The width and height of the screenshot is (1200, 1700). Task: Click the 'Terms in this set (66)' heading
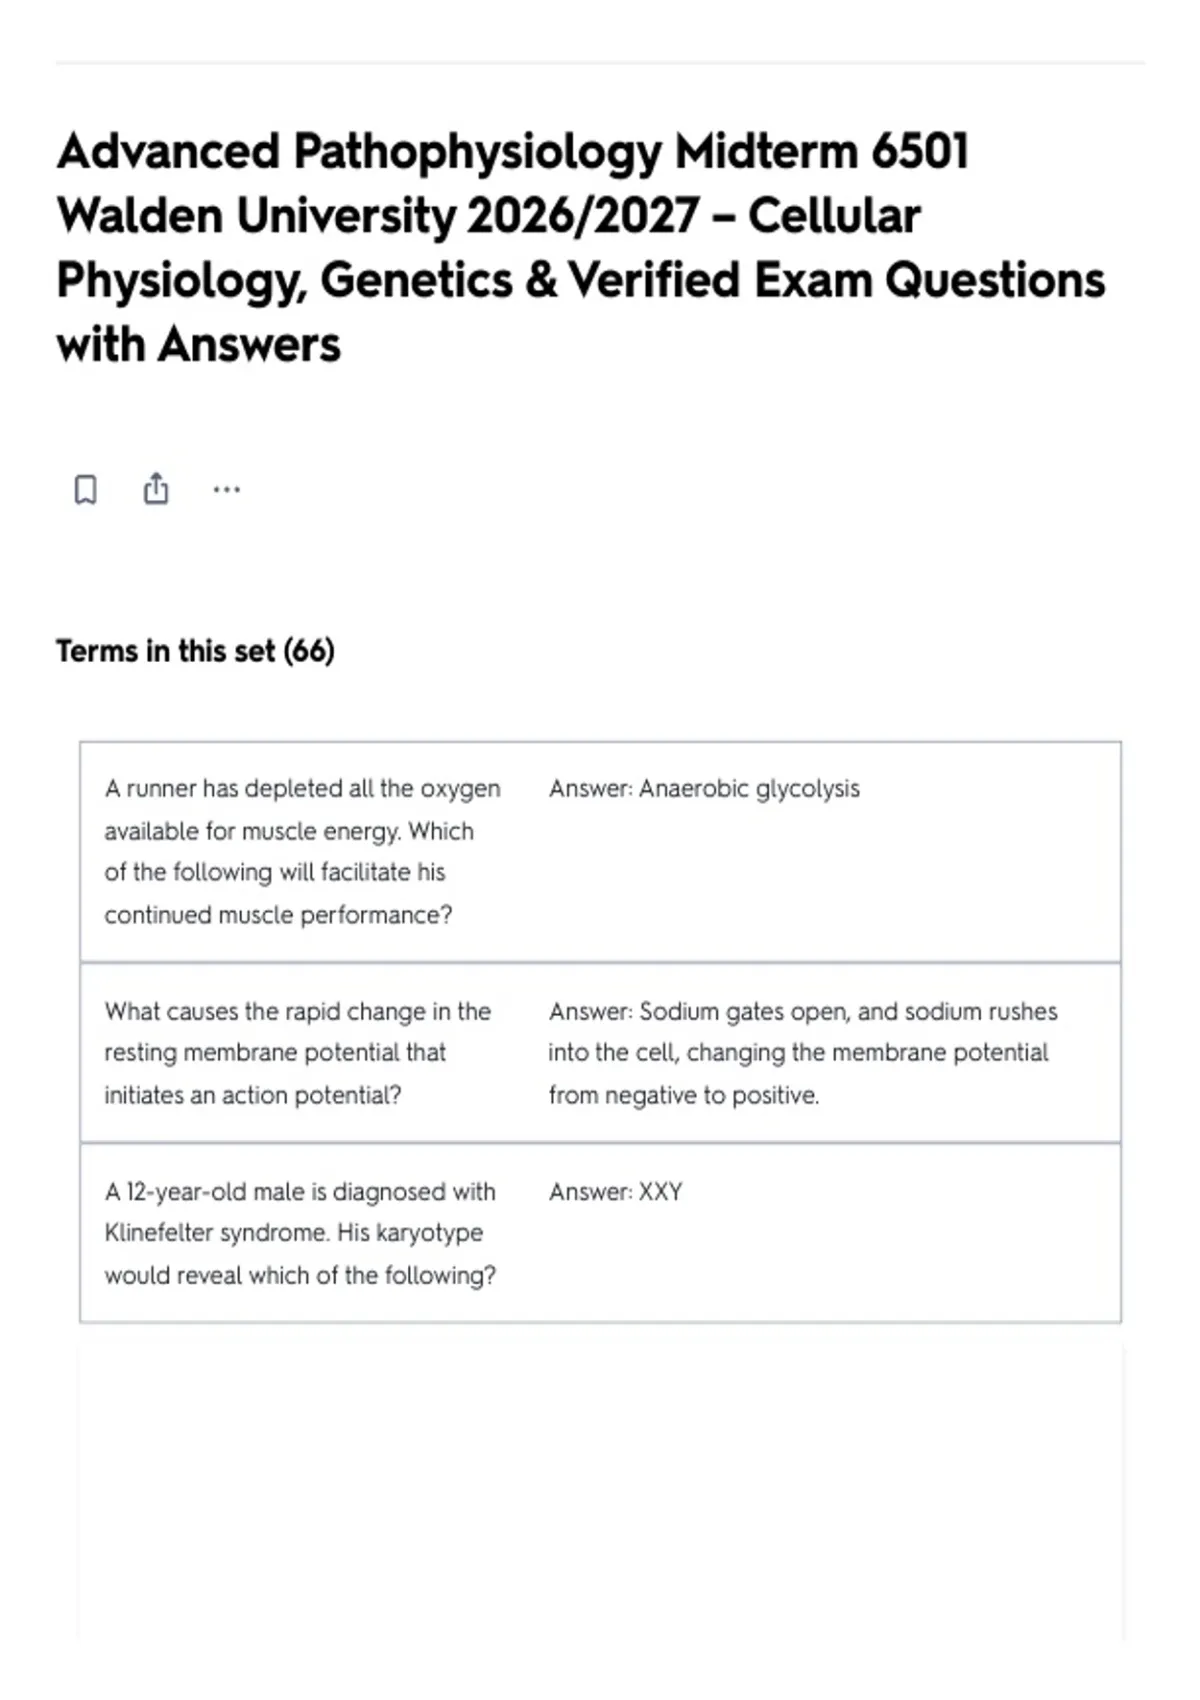(195, 651)
